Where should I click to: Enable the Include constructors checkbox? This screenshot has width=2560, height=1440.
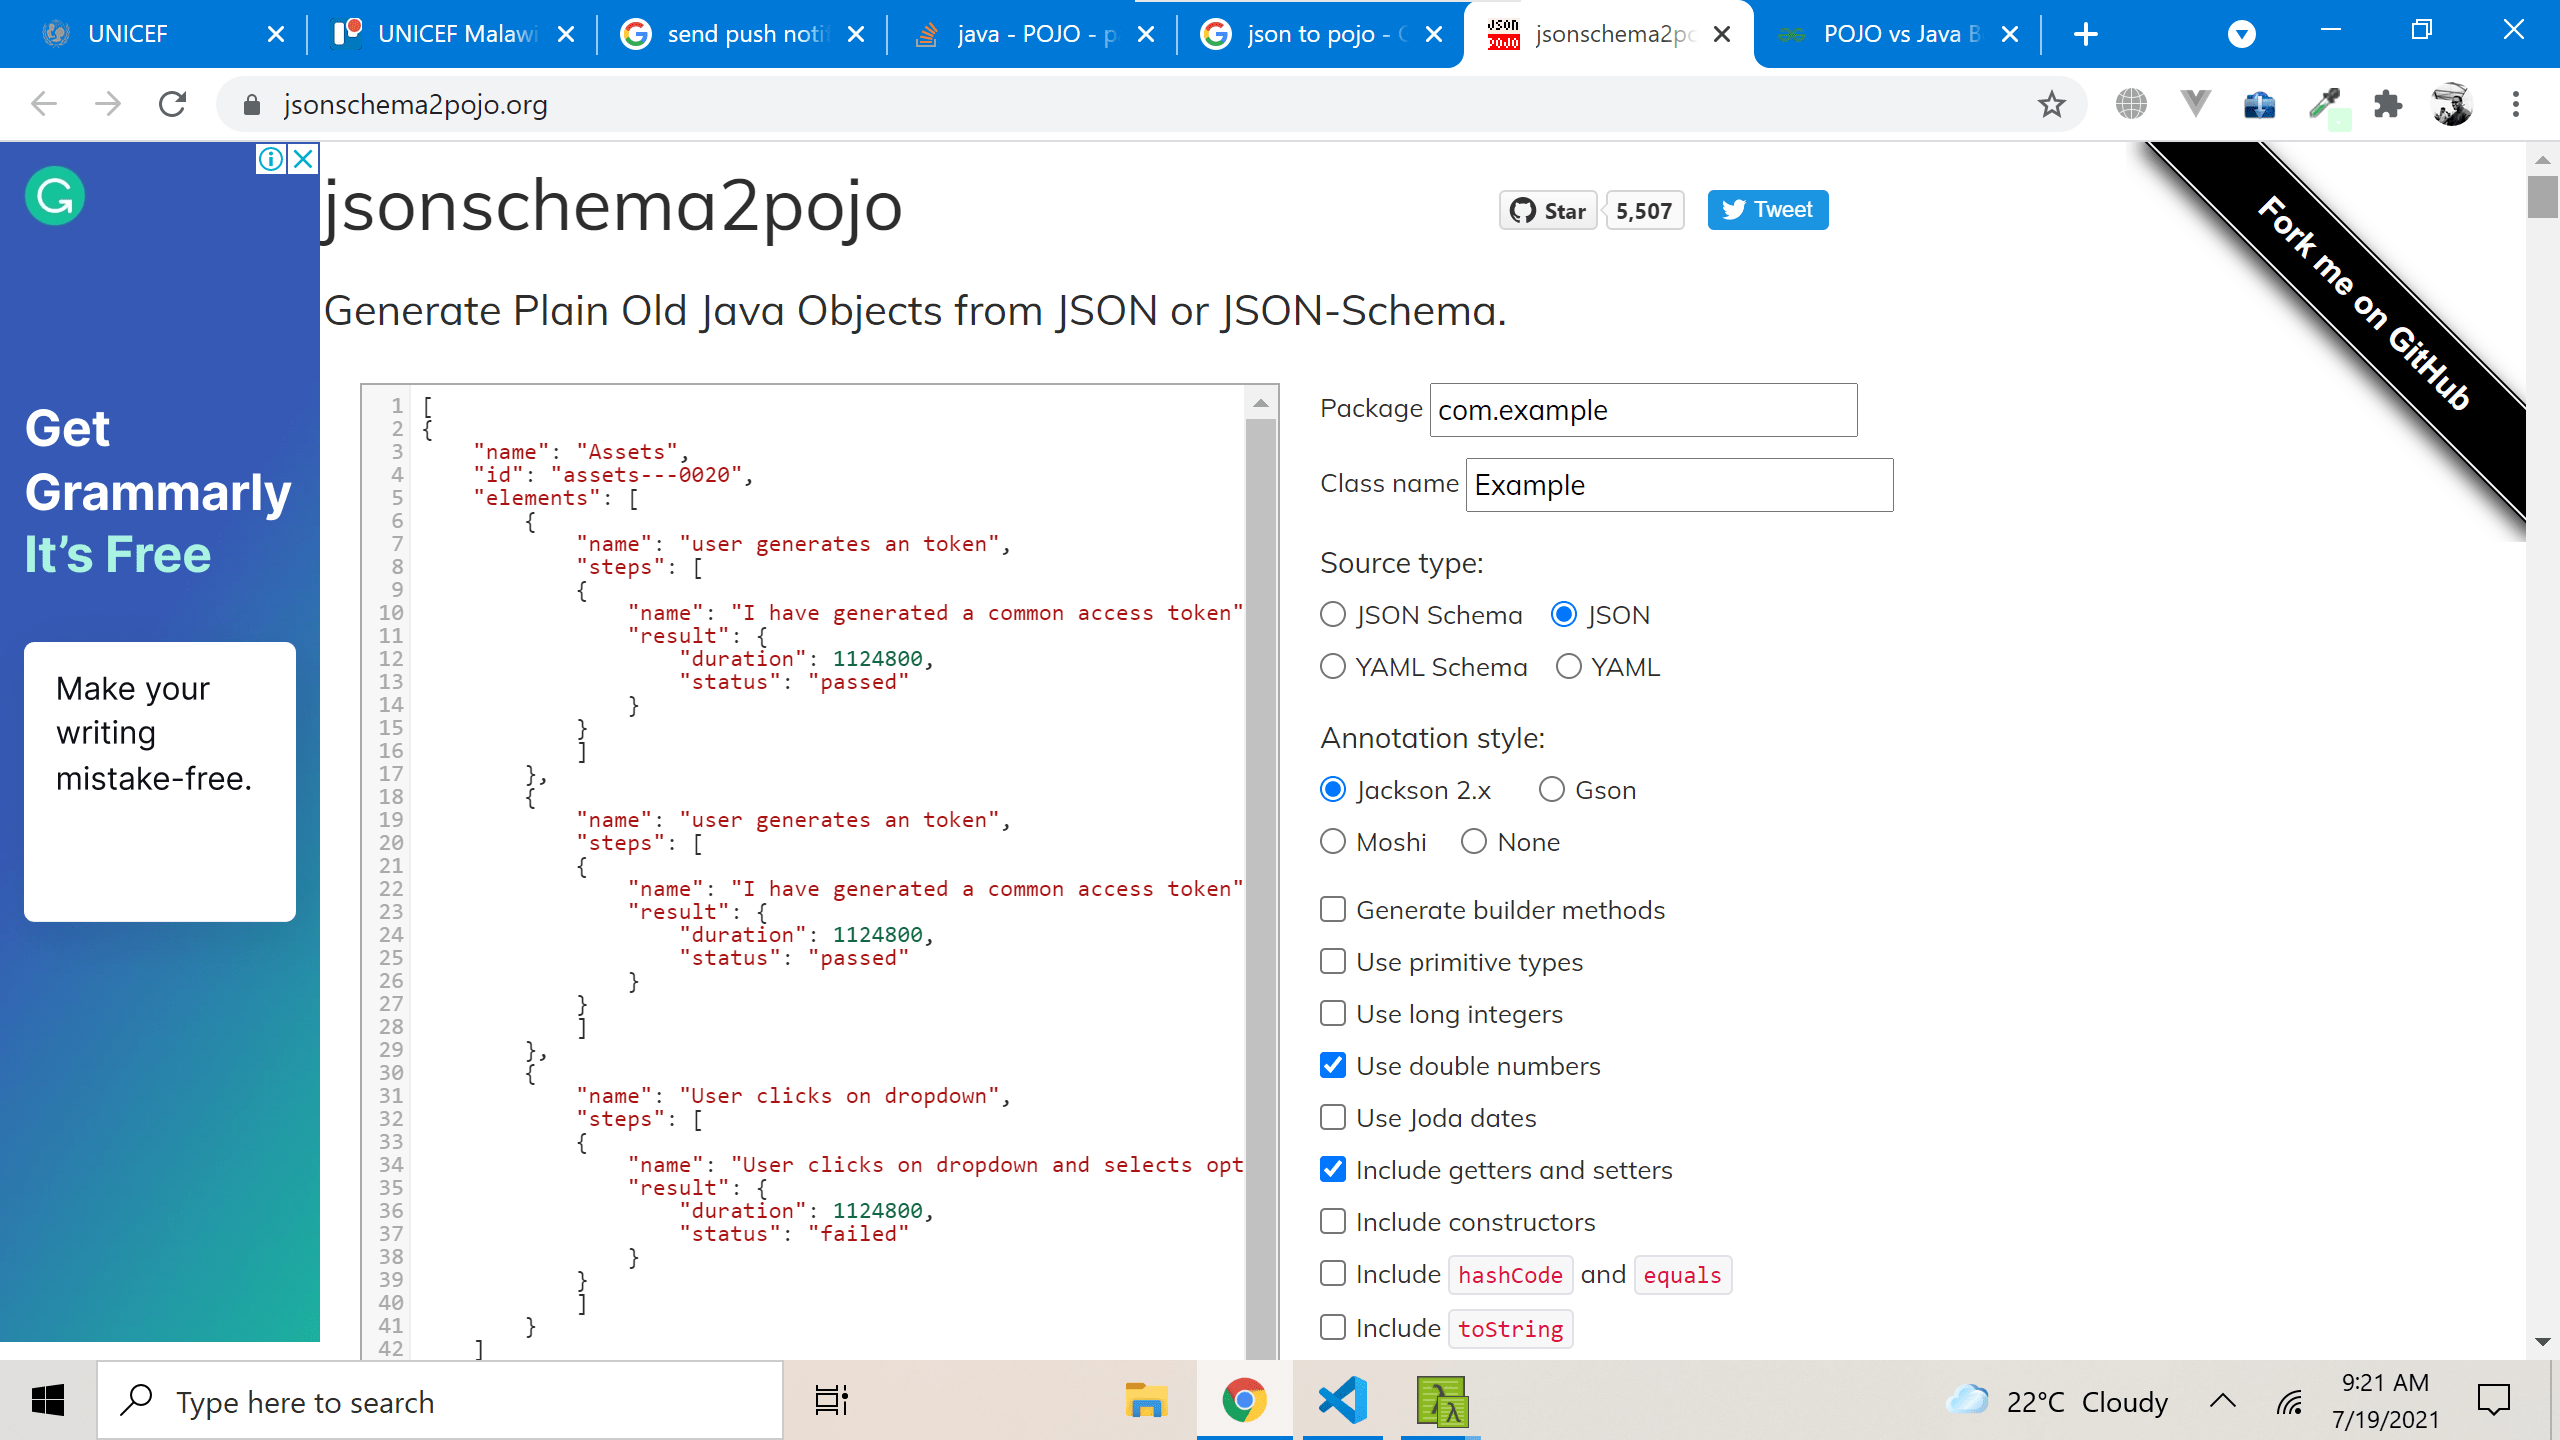click(x=1332, y=1222)
